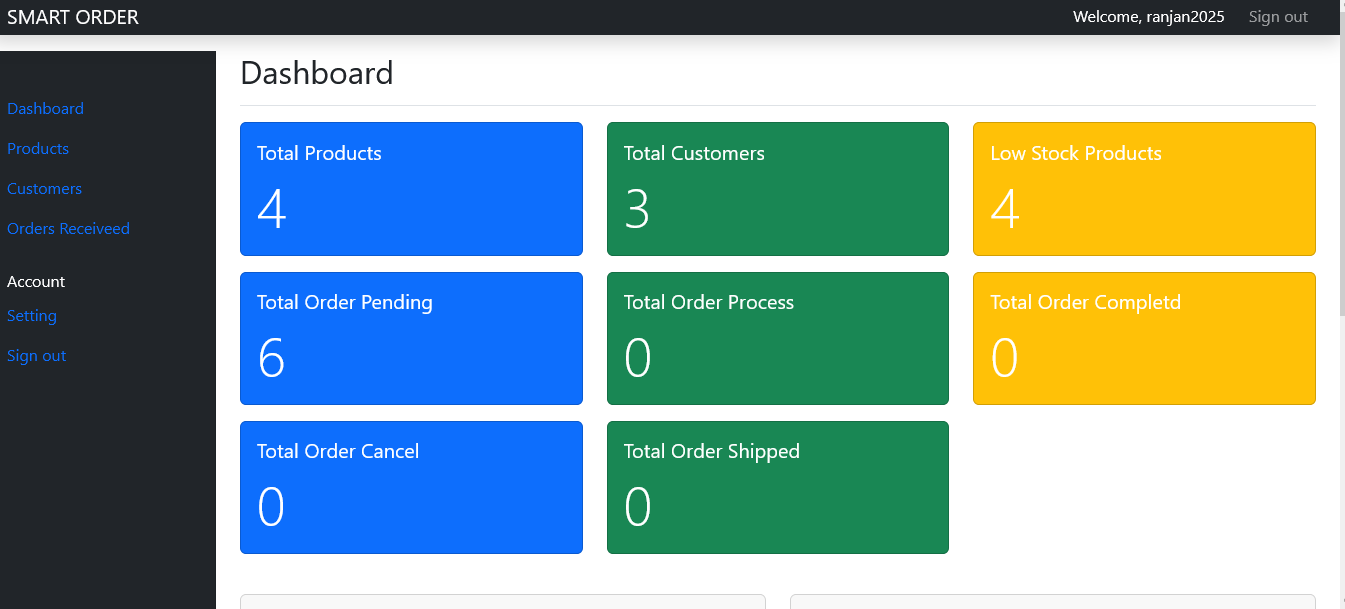Open the Customers page from sidebar
The height and width of the screenshot is (609, 1345).
44,188
